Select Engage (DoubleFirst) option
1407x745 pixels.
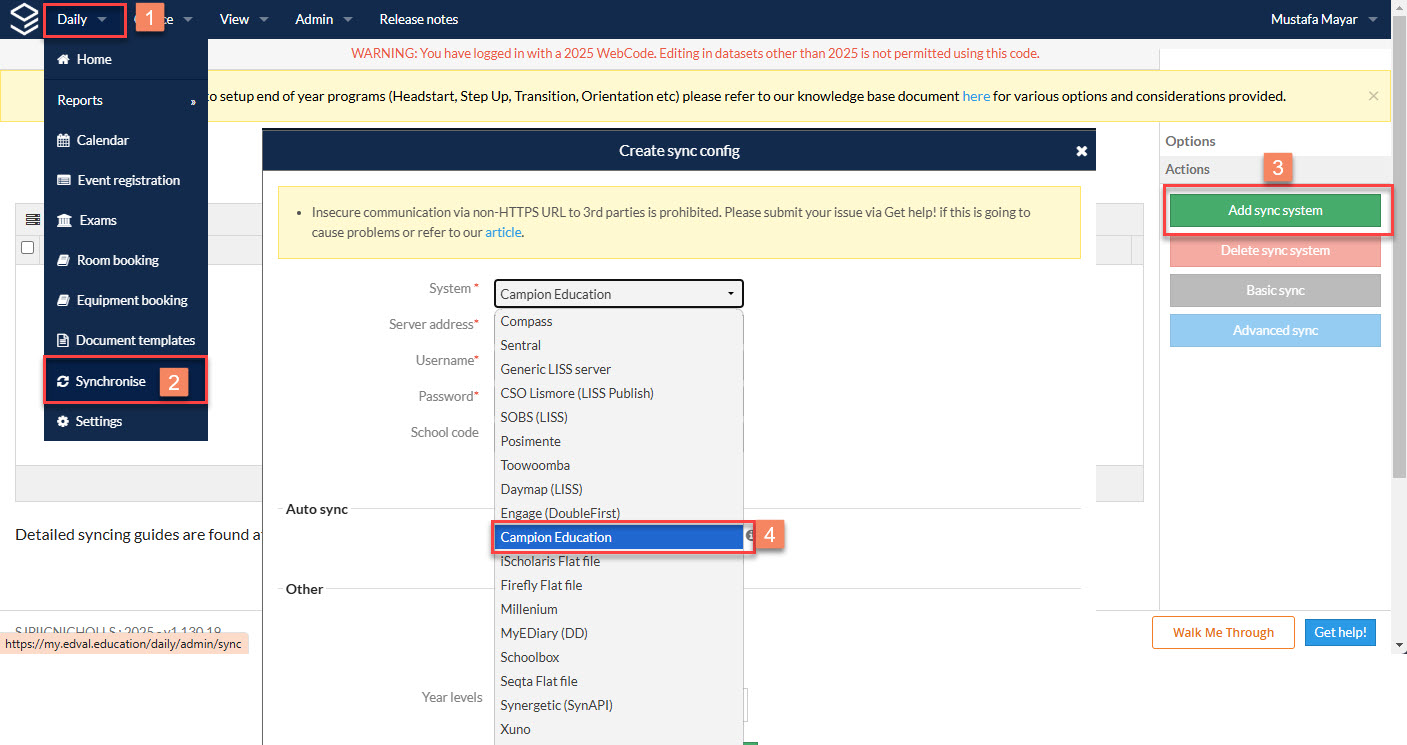(618, 514)
